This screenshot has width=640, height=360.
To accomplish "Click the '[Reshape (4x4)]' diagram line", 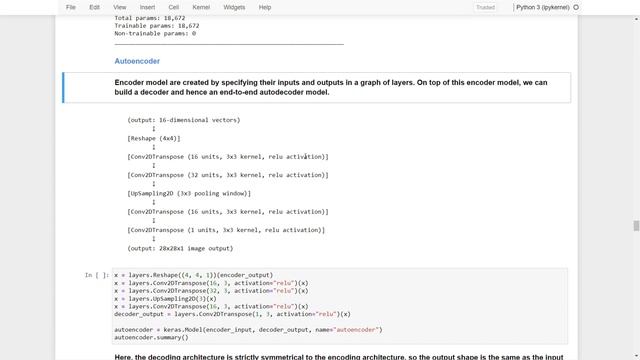I will (x=153, y=138).
